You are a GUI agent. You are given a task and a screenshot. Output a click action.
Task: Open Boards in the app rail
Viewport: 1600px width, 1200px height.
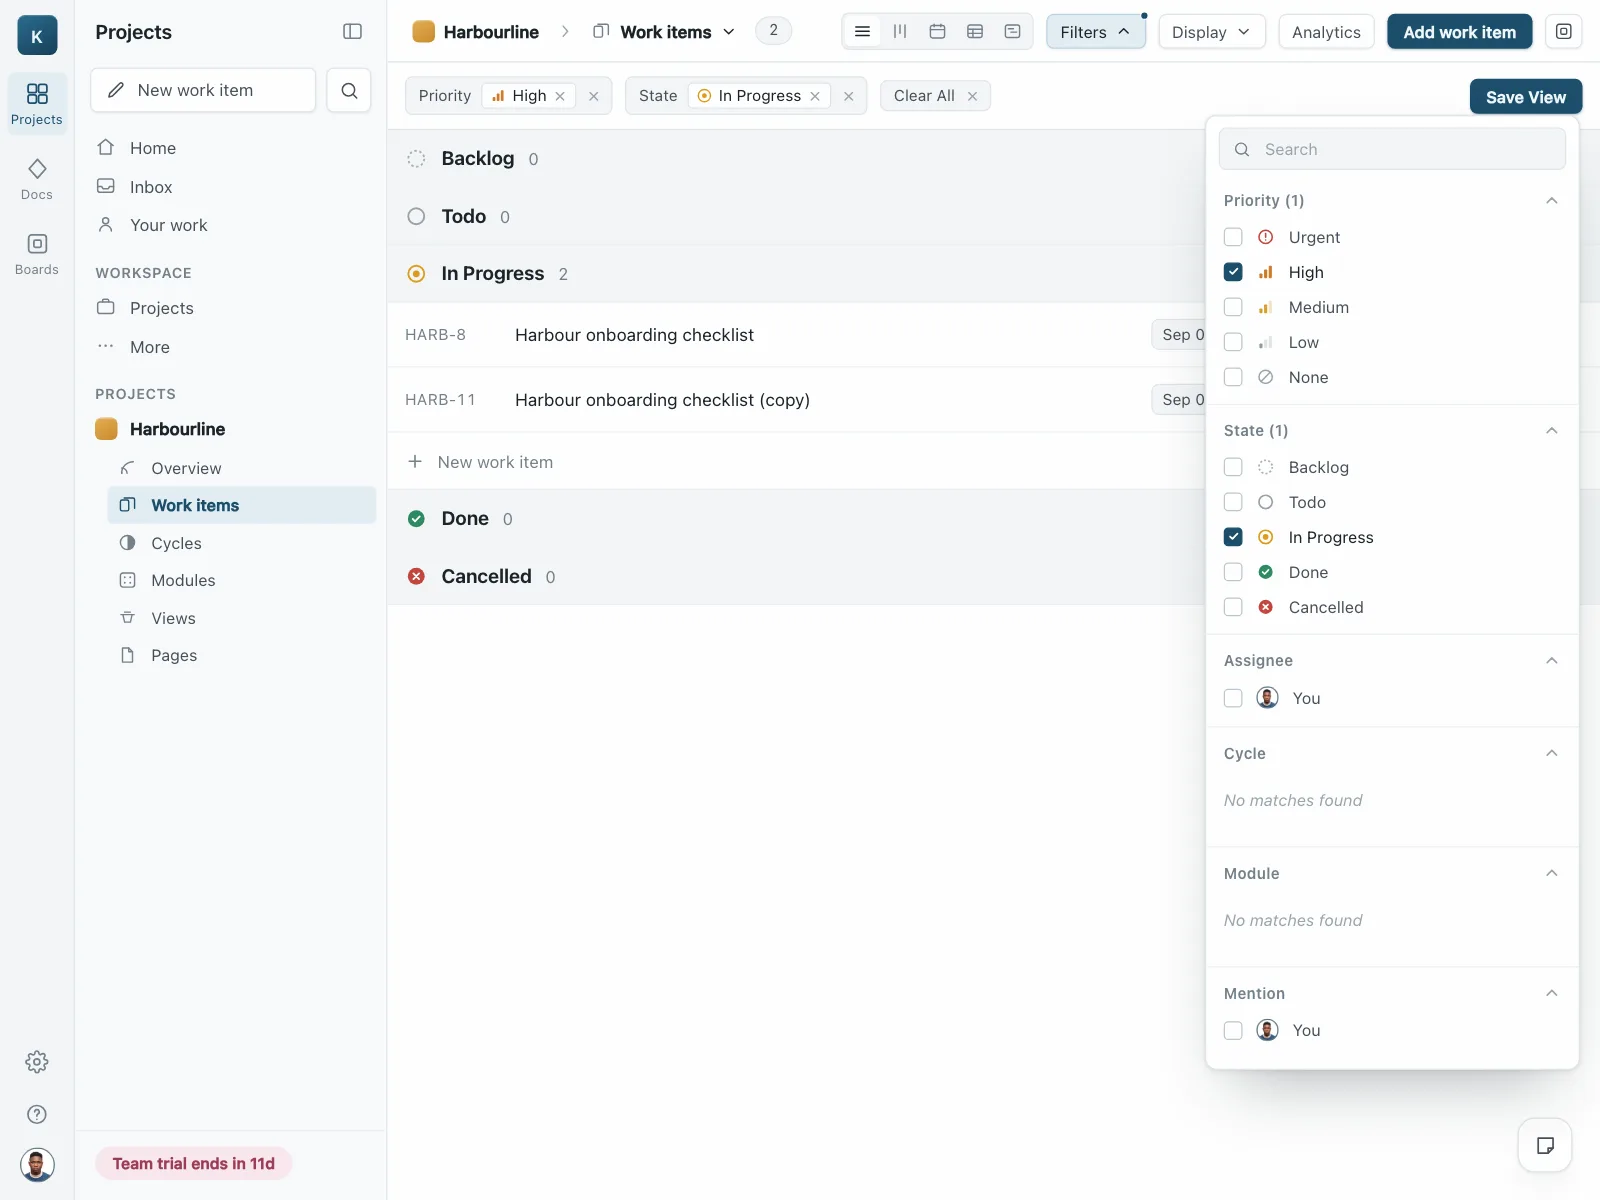tap(37, 254)
